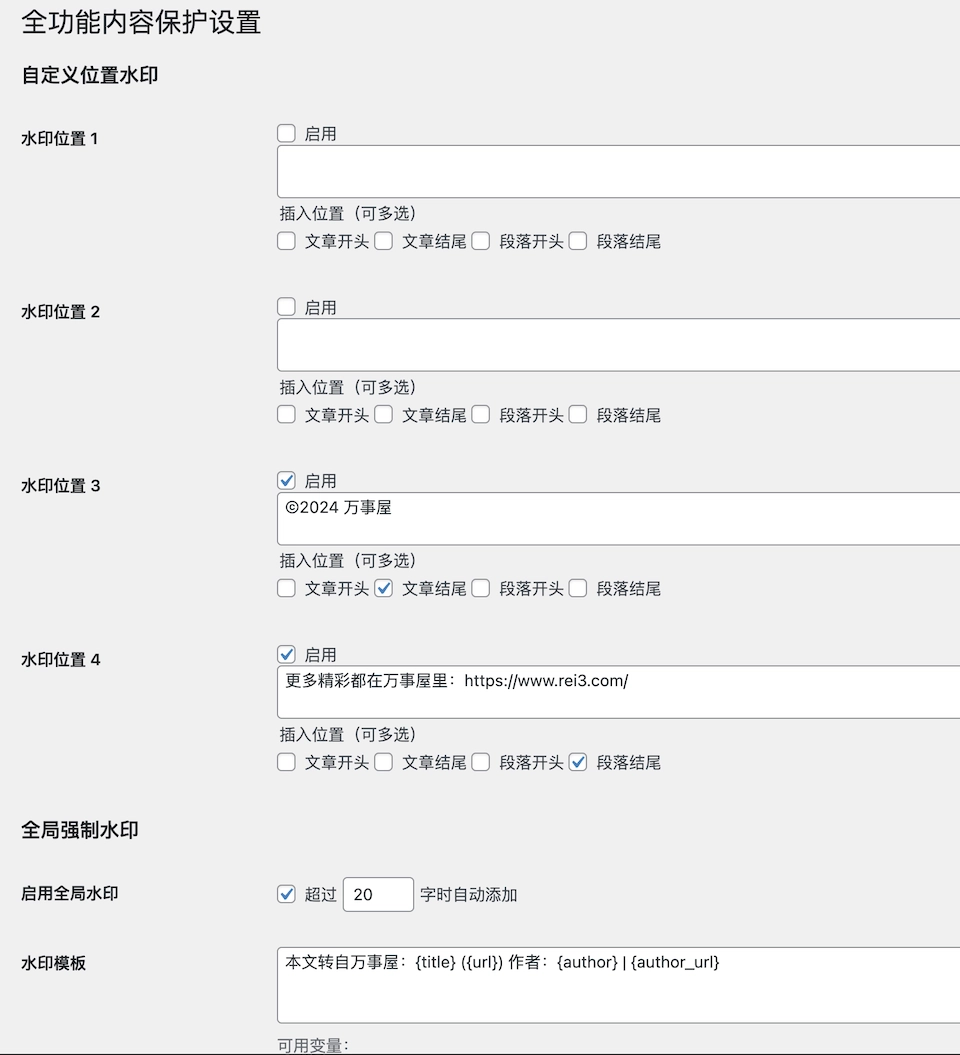The height and width of the screenshot is (1055, 960).
Task: Click the 水印位置 4 row label
Action: 61,659
